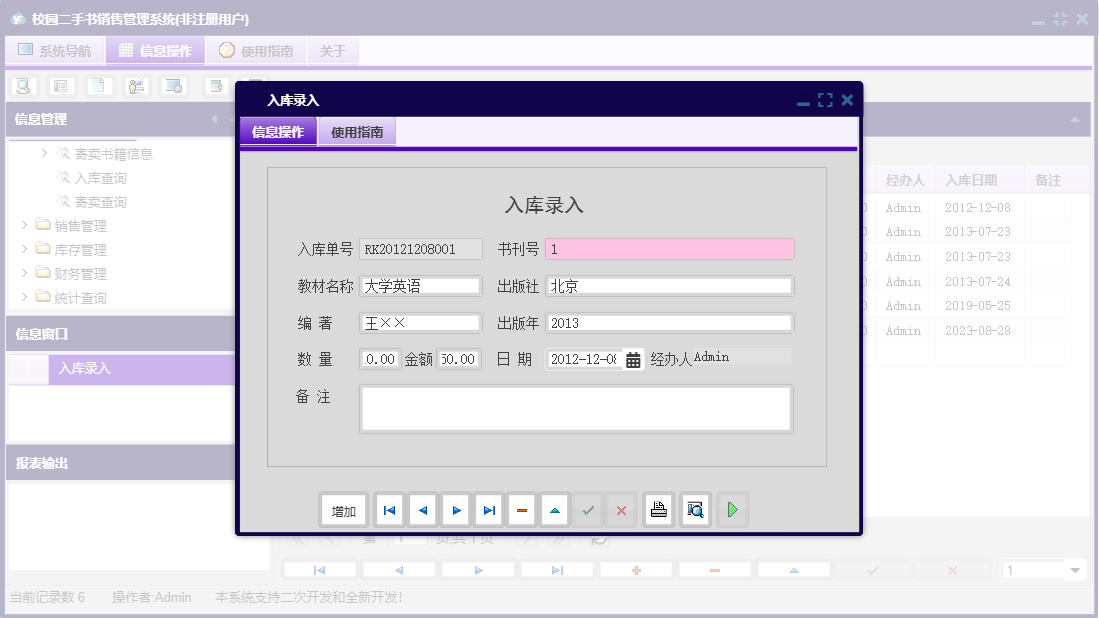The image size is (1099, 618).
Task: Switch to the 使用指南 tab in the dialog
Action: (x=357, y=131)
